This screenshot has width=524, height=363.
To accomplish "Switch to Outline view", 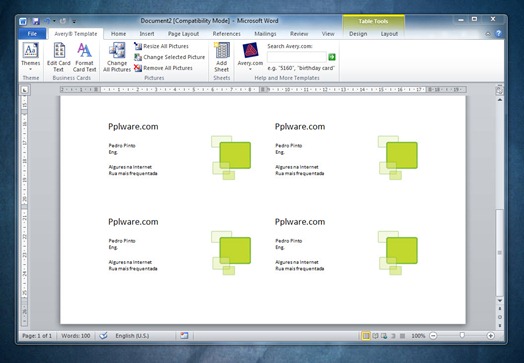I will coord(393,336).
